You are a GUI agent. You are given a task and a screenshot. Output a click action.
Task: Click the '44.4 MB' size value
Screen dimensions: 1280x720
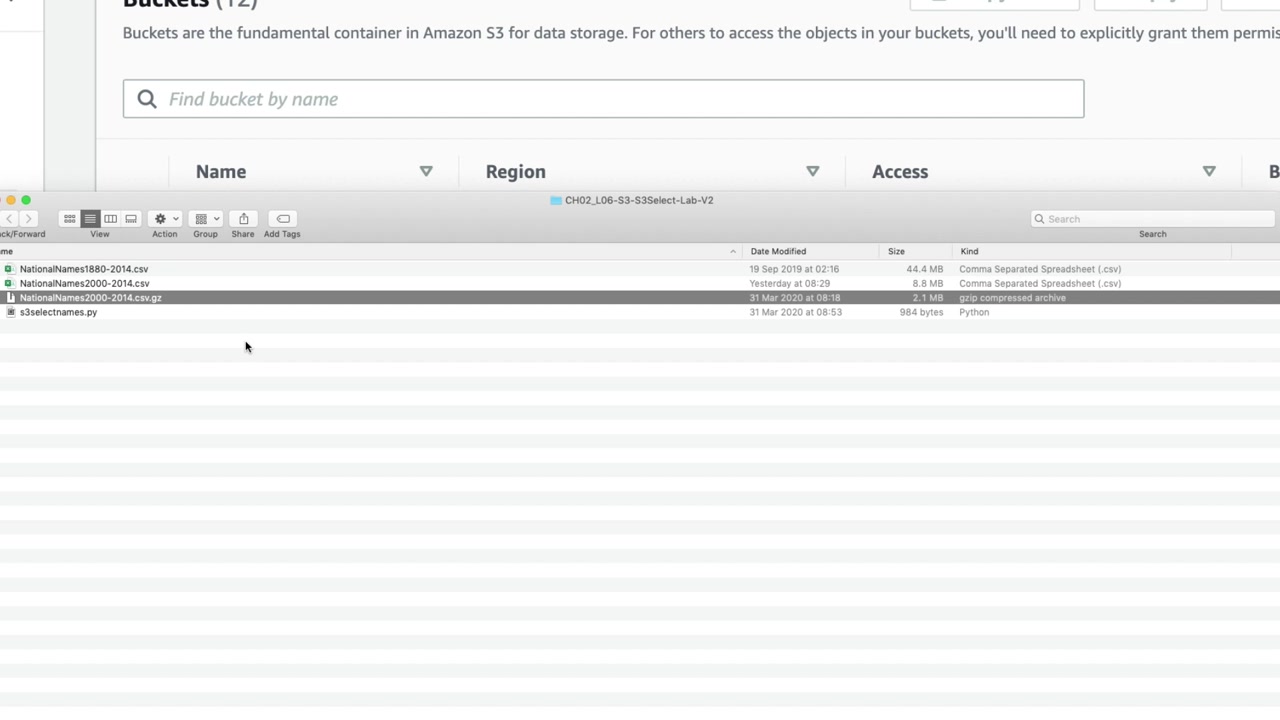925,269
